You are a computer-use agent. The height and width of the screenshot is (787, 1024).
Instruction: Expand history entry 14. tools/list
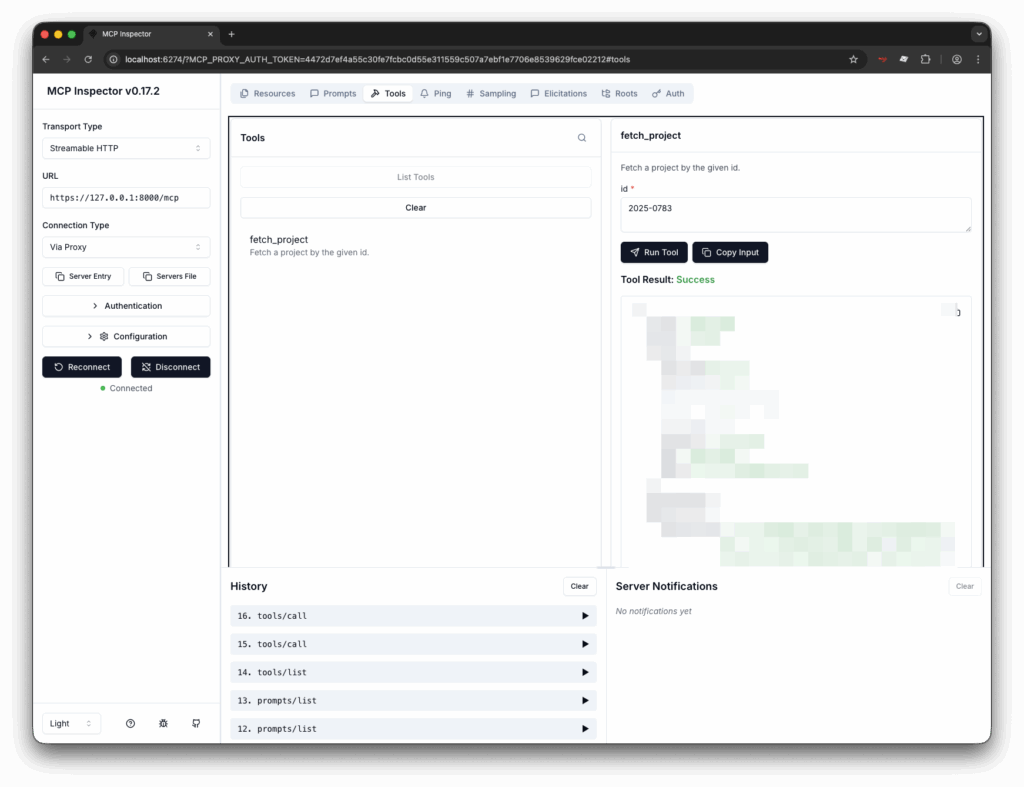tap(413, 672)
